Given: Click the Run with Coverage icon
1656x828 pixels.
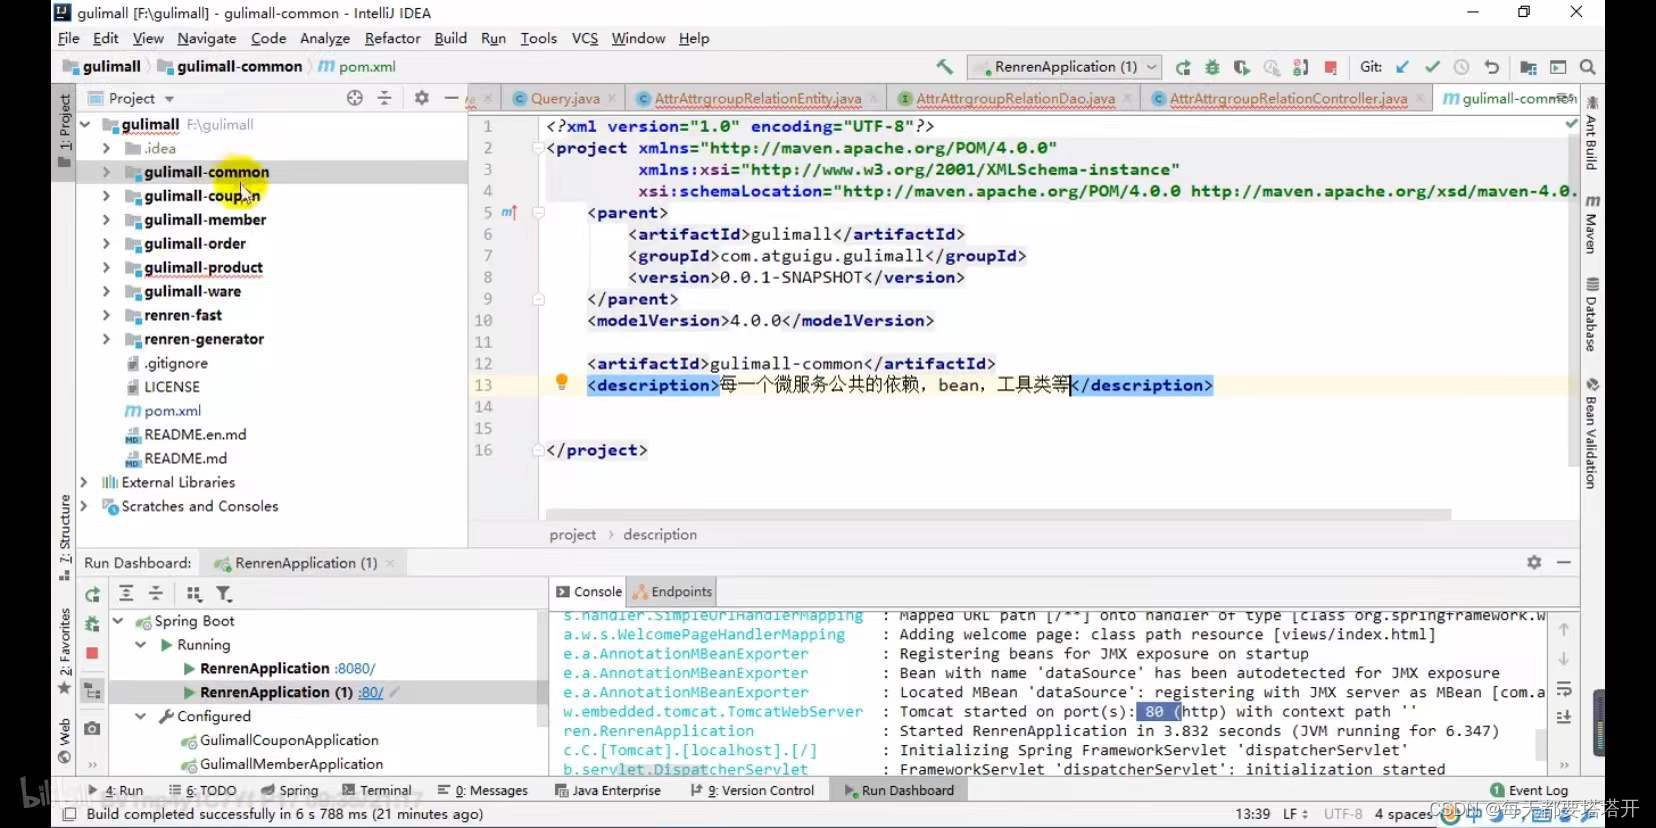Looking at the screenshot, I should click(x=1241, y=67).
